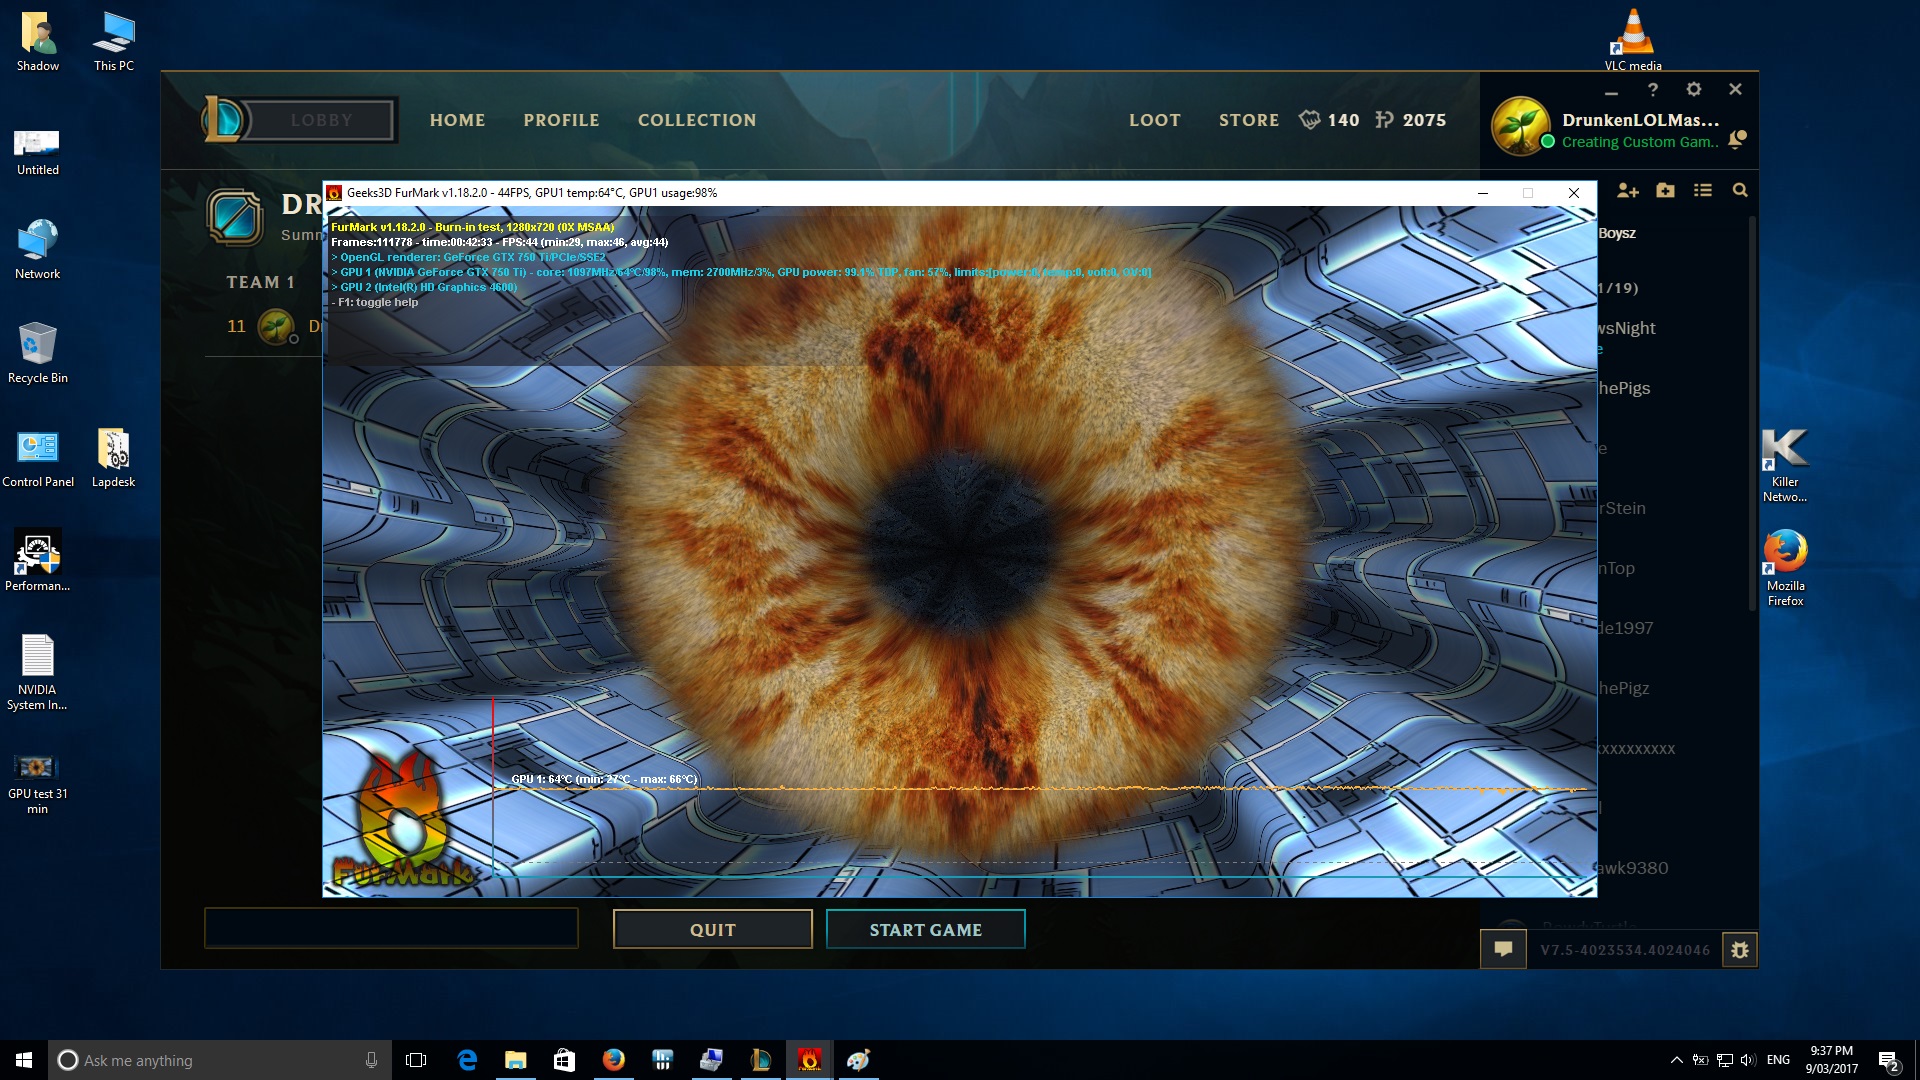Open League client settings gear
The image size is (1920, 1080).
[x=1693, y=89]
